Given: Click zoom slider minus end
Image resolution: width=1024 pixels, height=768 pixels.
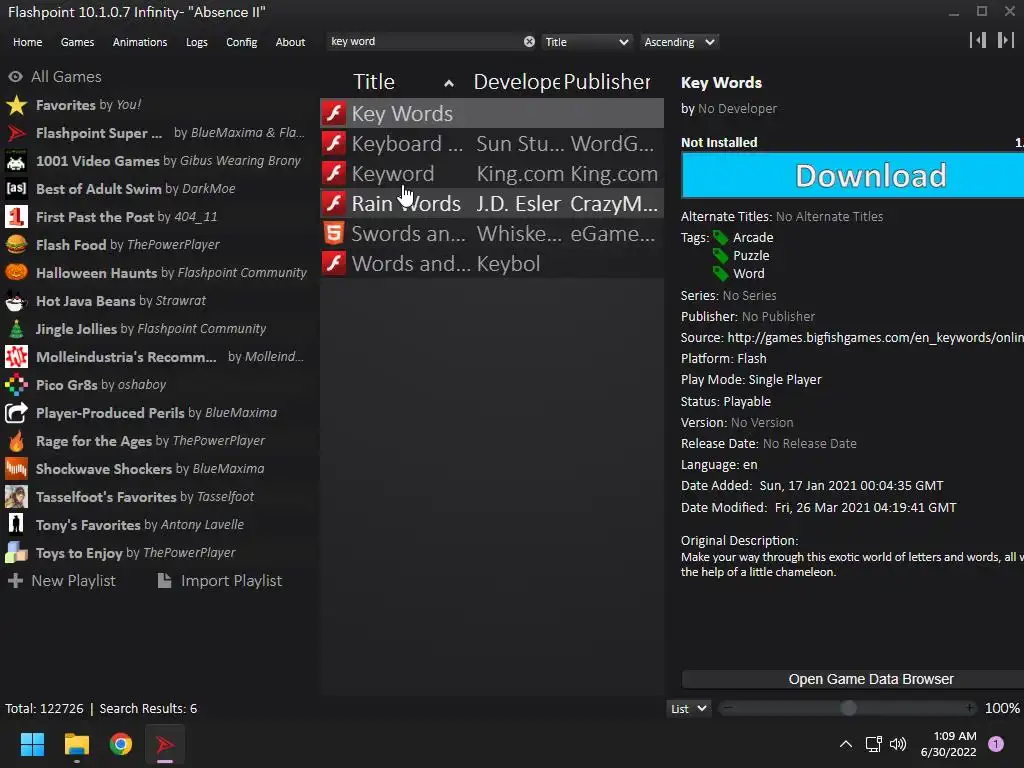Looking at the screenshot, I should click(728, 709).
